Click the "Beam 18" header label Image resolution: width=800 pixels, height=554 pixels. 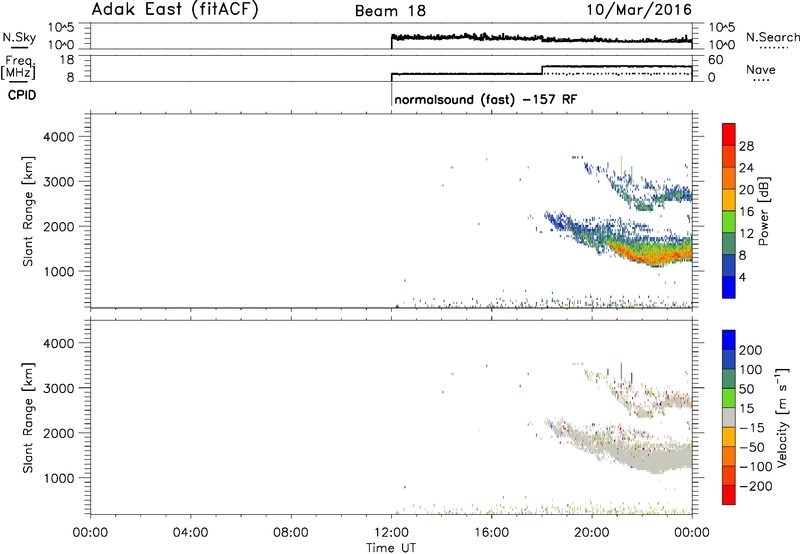(x=390, y=11)
